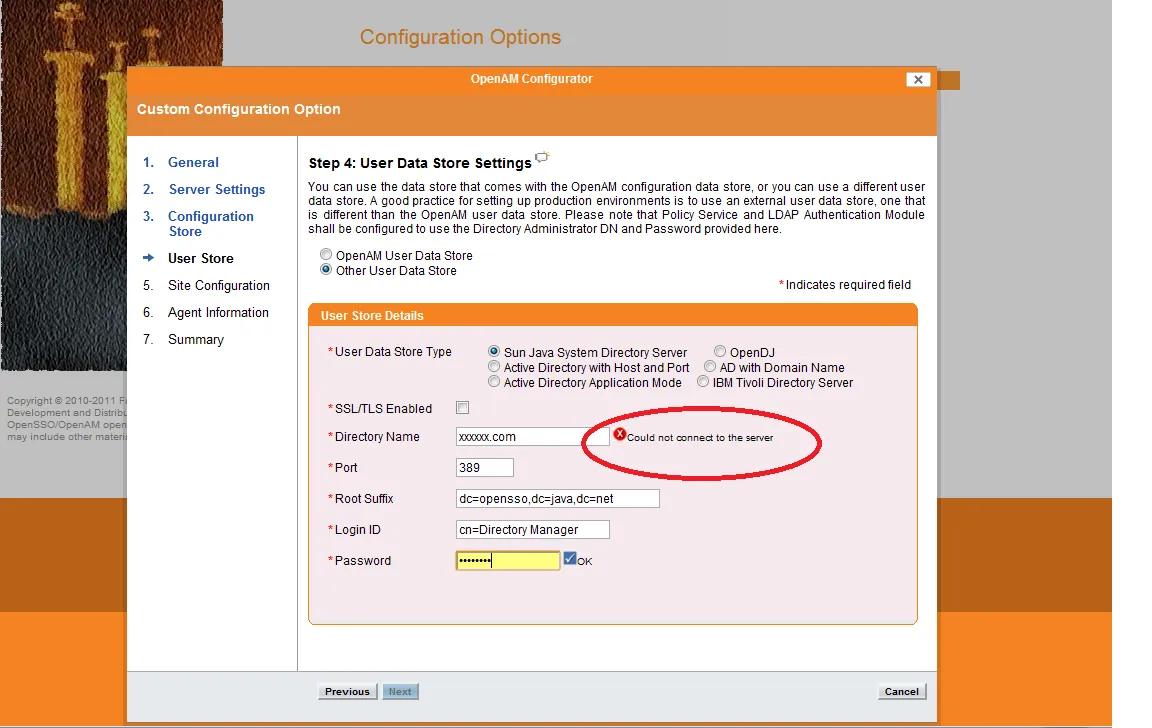
Task: Click Summary step in sidebar
Action: click(x=195, y=340)
